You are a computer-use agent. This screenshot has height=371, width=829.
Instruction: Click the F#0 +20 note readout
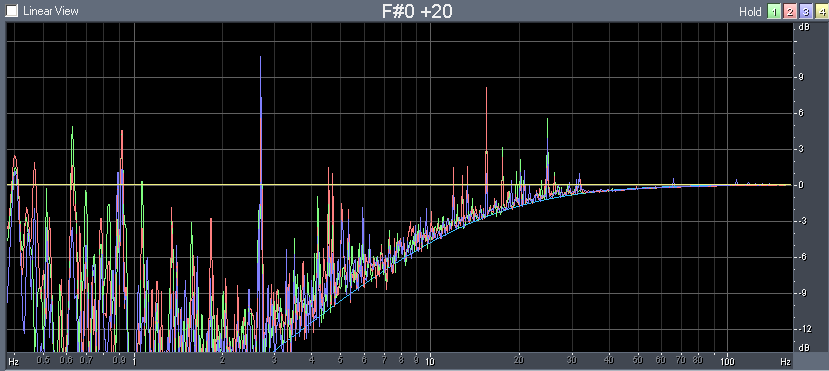click(x=417, y=11)
